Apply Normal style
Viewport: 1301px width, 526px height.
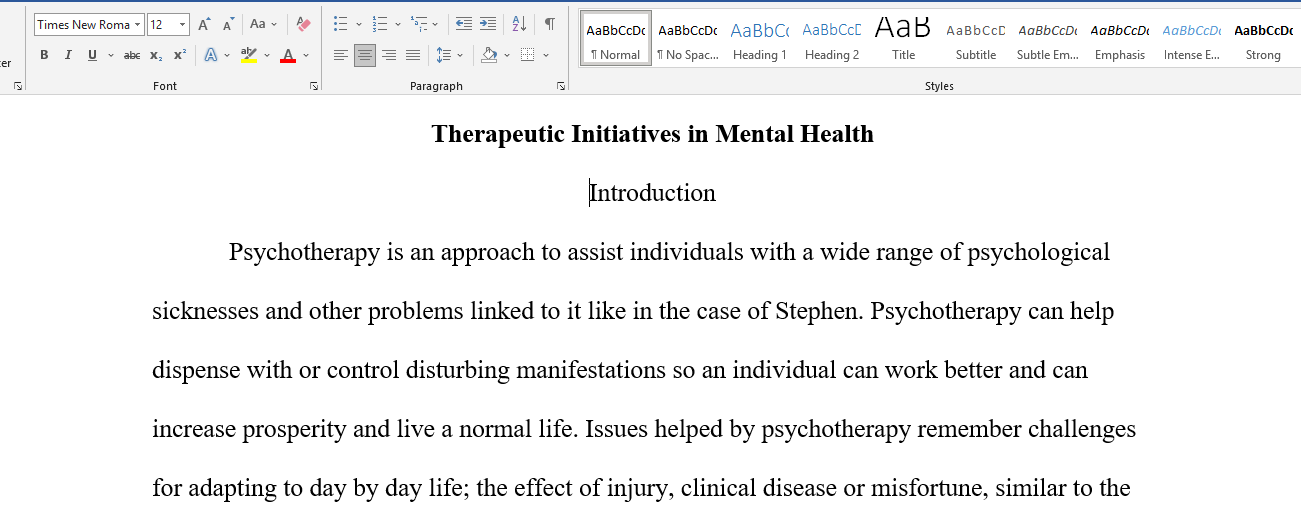tap(616, 38)
